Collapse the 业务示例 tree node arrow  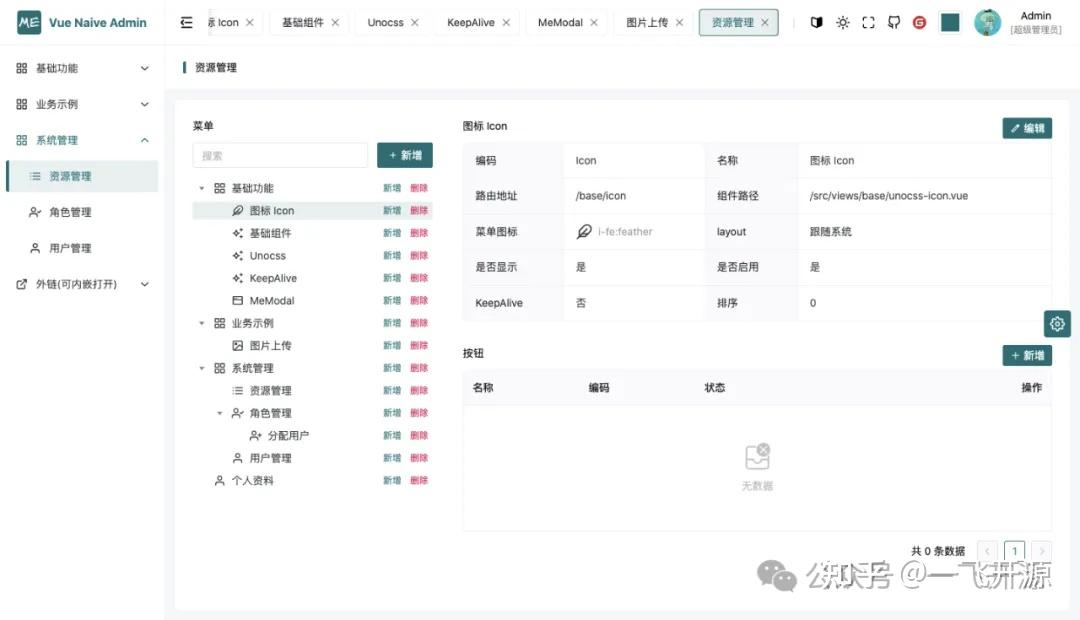point(202,323)
